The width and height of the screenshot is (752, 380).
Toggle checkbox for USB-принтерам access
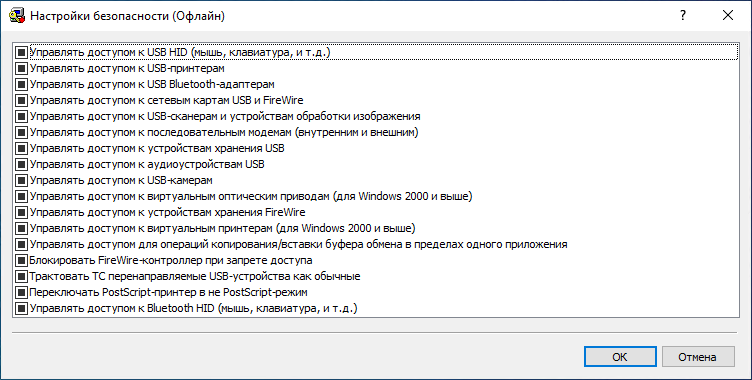coord(22,68)
